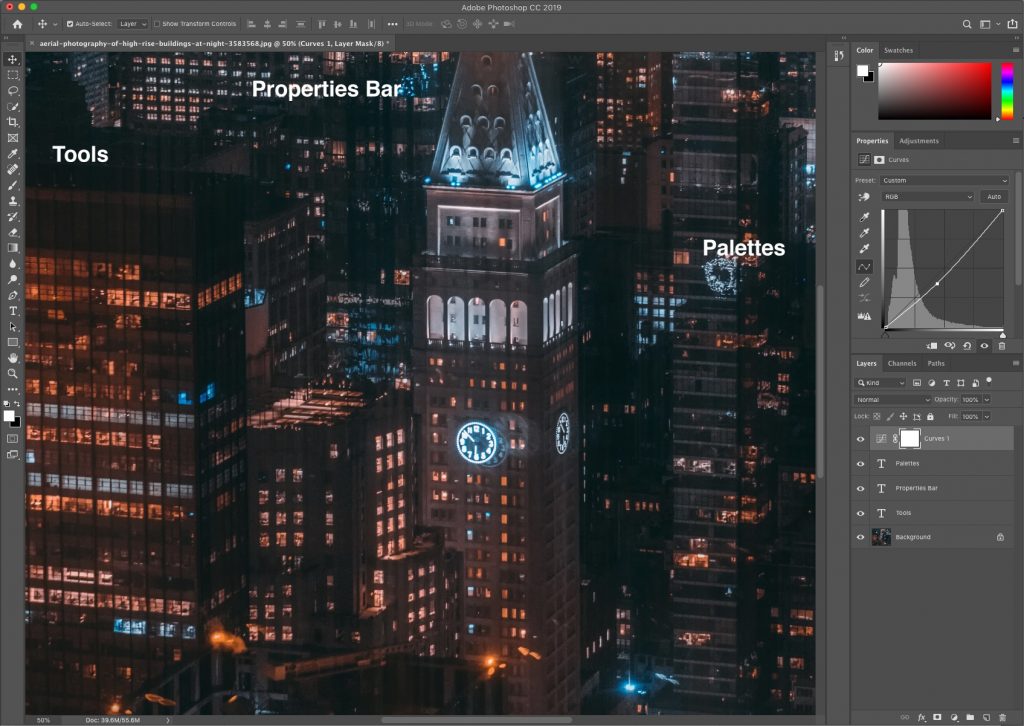Hide the Palettes text layer
Screen dimensions: 1024x726
860,464
